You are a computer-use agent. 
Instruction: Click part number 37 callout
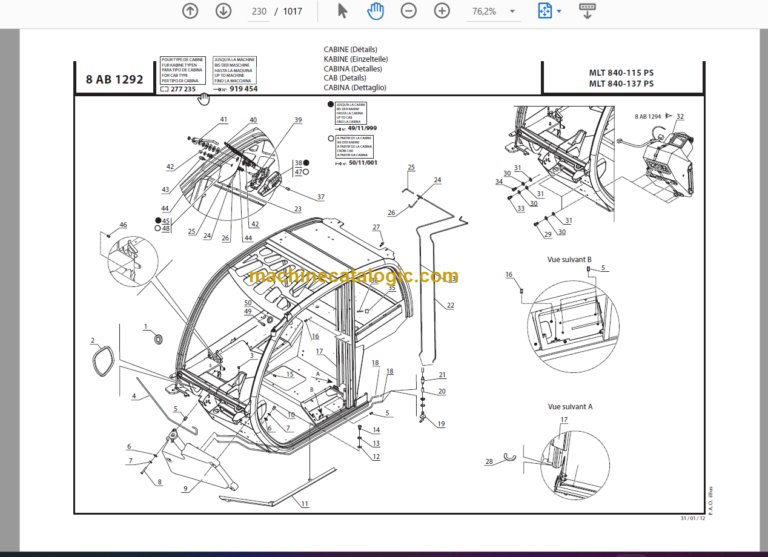[320, 197]
